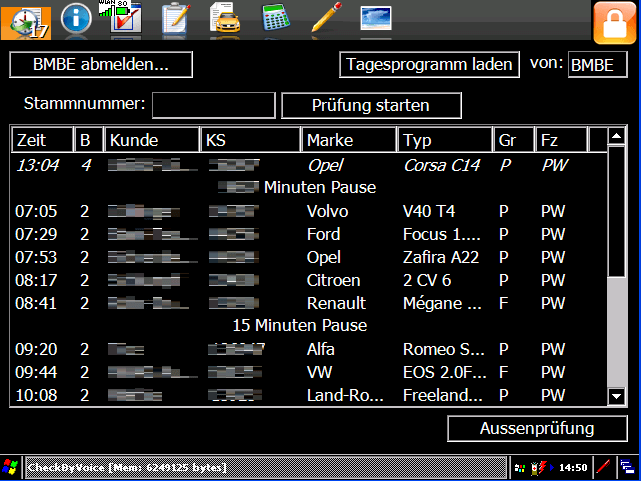This screenshot has height=481, width=641.
Task: Select the V40 T4 type cell
Action: click(429, 211)
